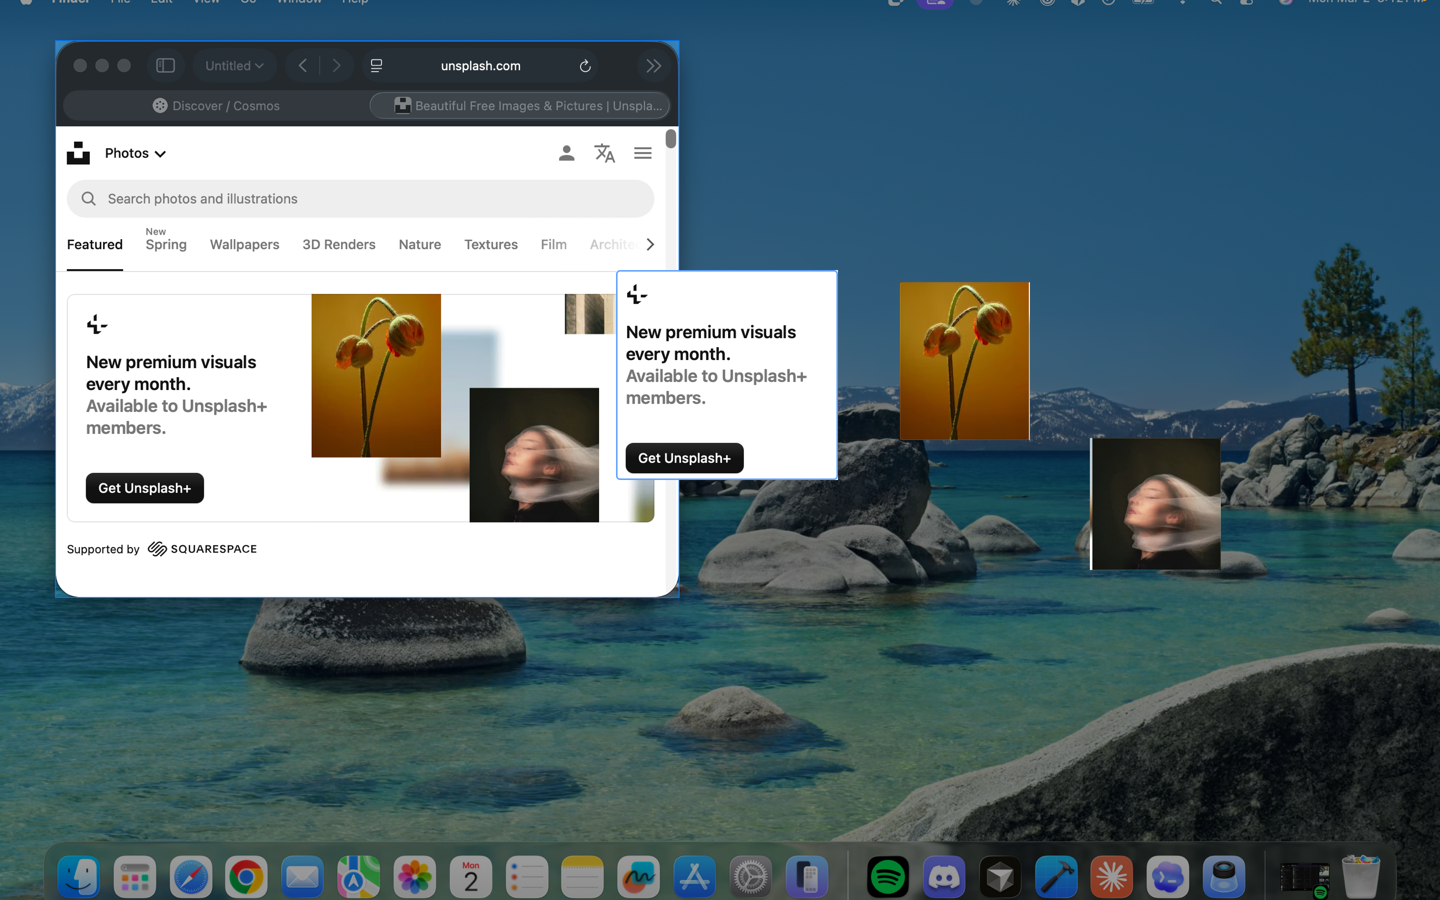Open Calendar from the dock
Viewport: 1440px width, 900px height.
point(470,877)
